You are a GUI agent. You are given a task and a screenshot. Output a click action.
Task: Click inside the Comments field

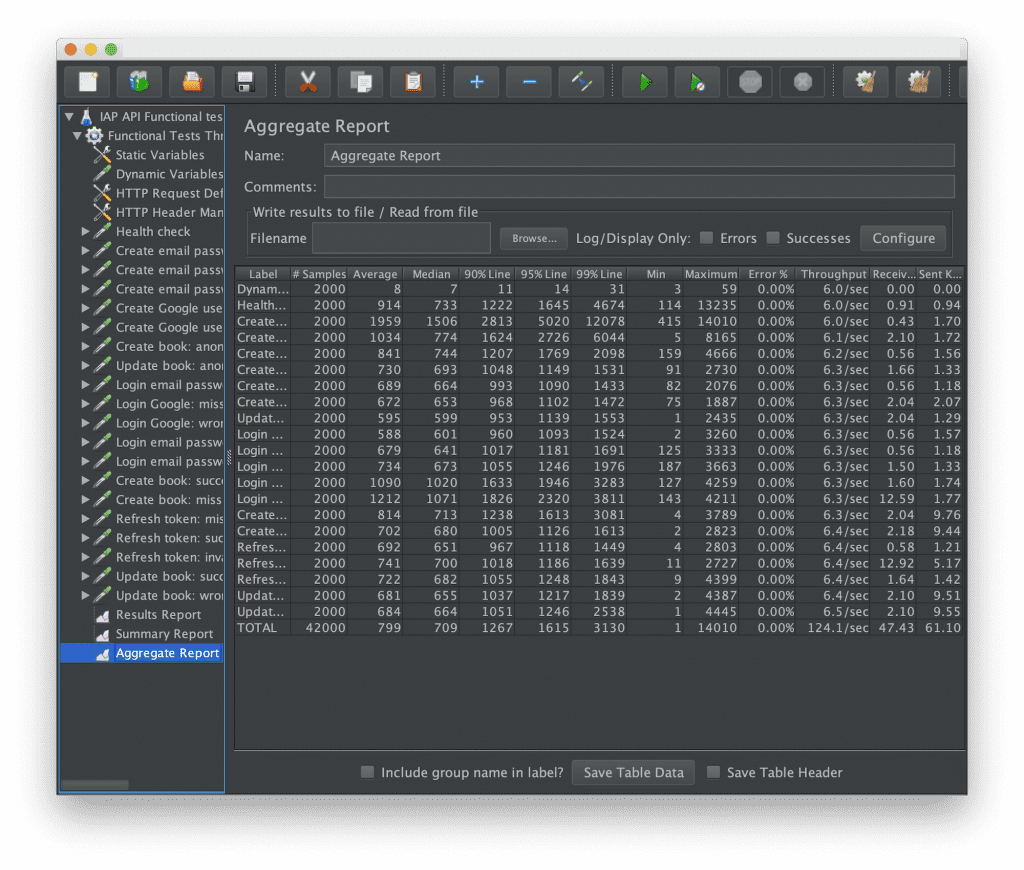(640, 186)
